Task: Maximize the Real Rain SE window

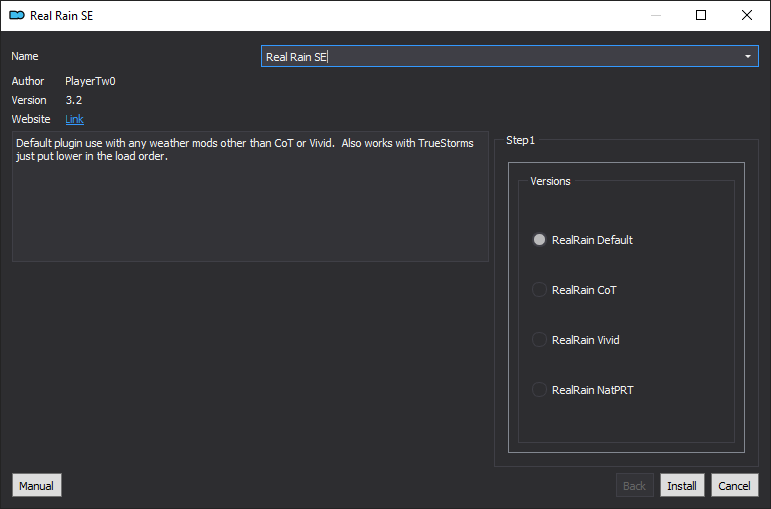Action: pos(701,15)
